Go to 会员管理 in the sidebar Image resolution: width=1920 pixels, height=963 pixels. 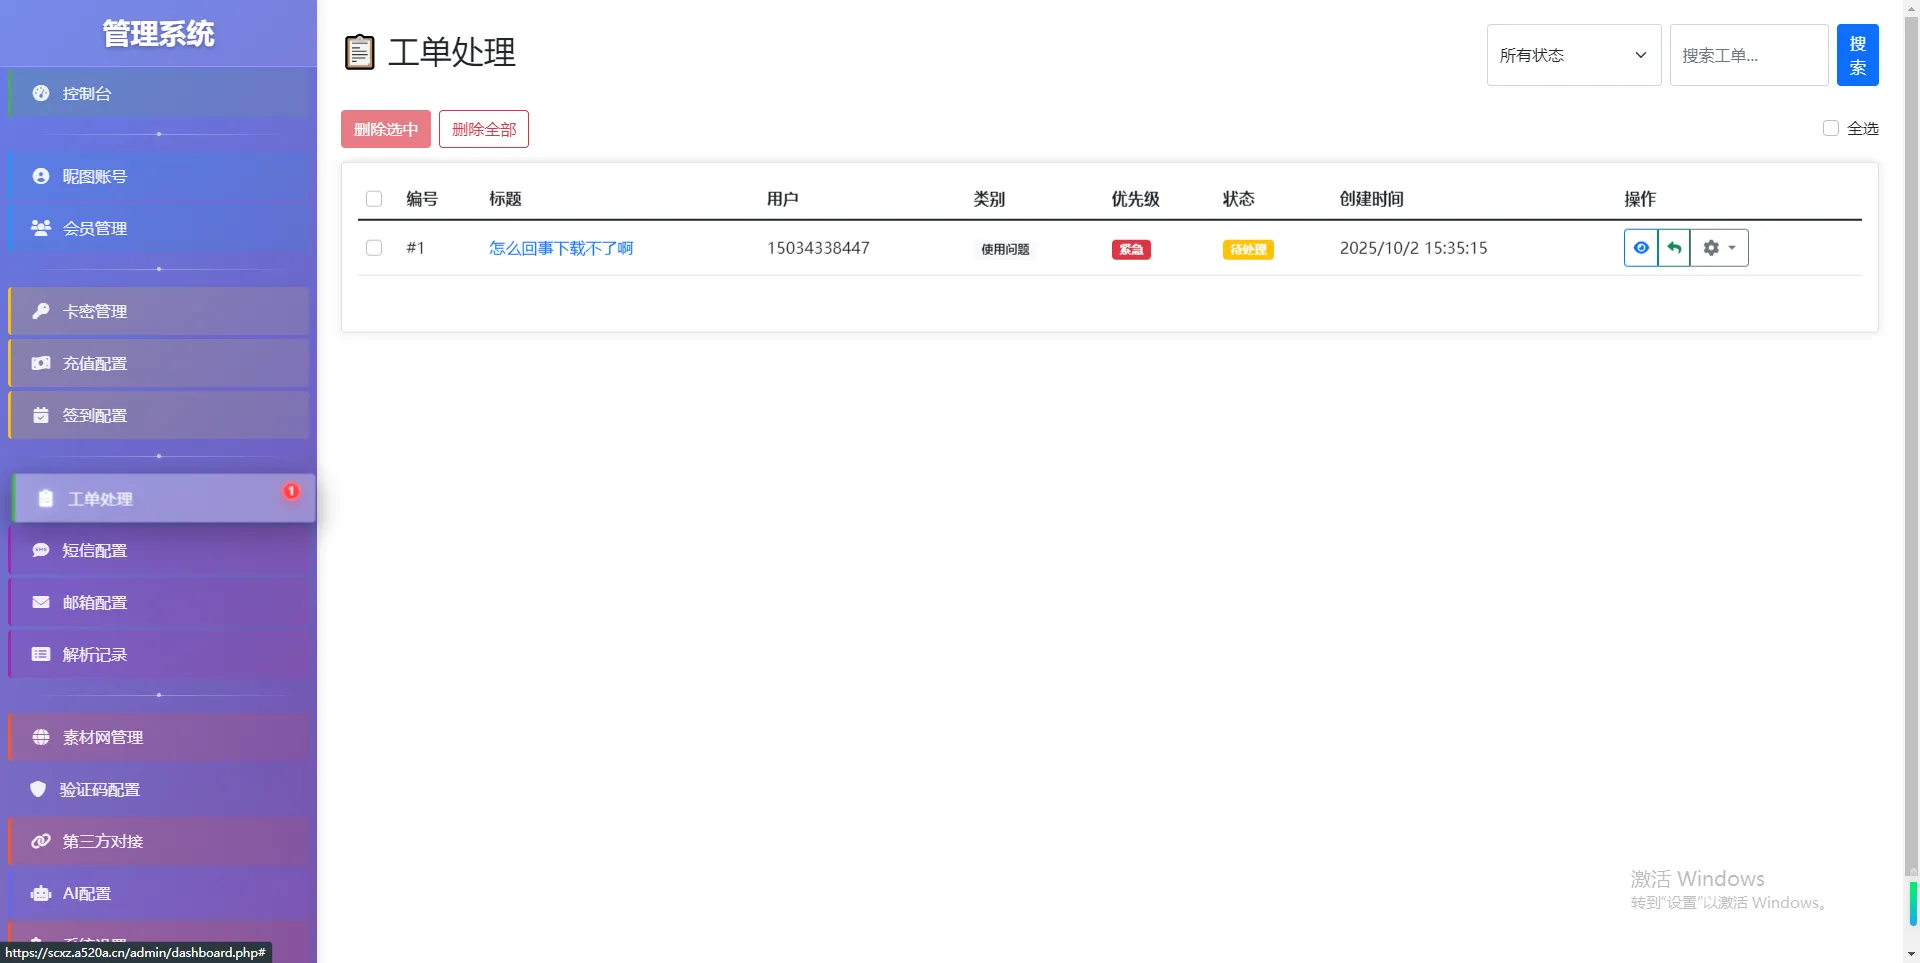coord(95,228)
